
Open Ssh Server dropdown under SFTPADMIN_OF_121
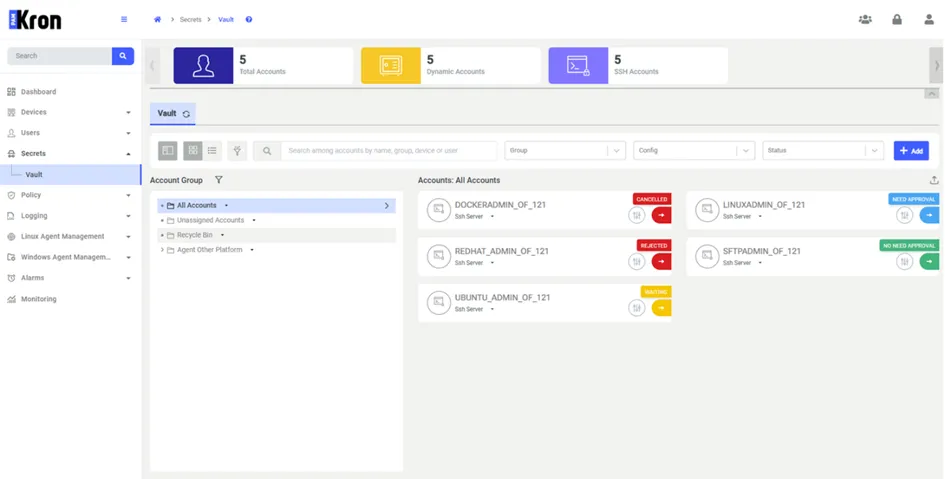[759, 263]
